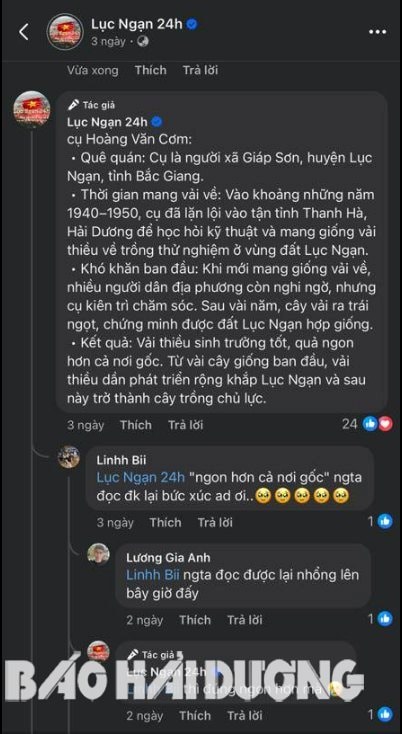Screen dimensions: 402x734
Task: Open author avatar beside the long comment
Action: (x=32, y=109)
